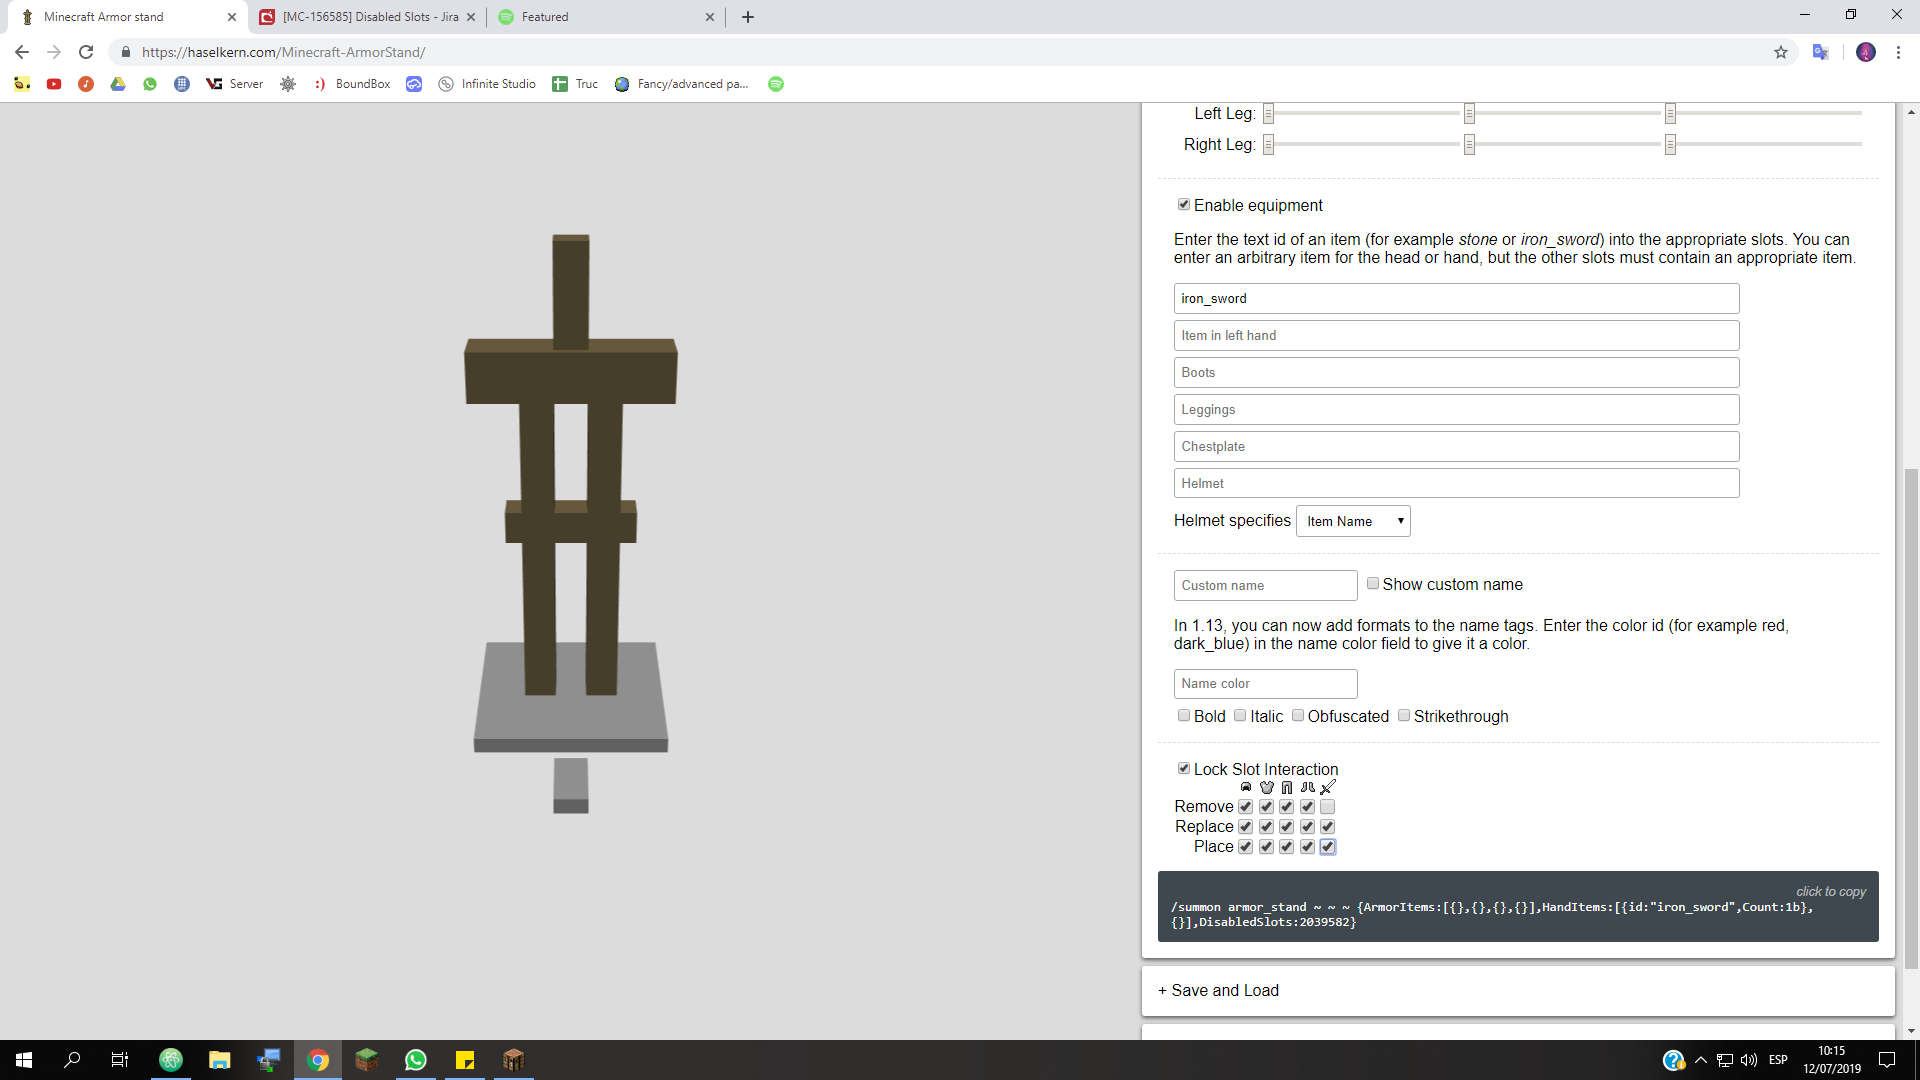Open the Minecraft grass block taskbar app

[367, 1060]
